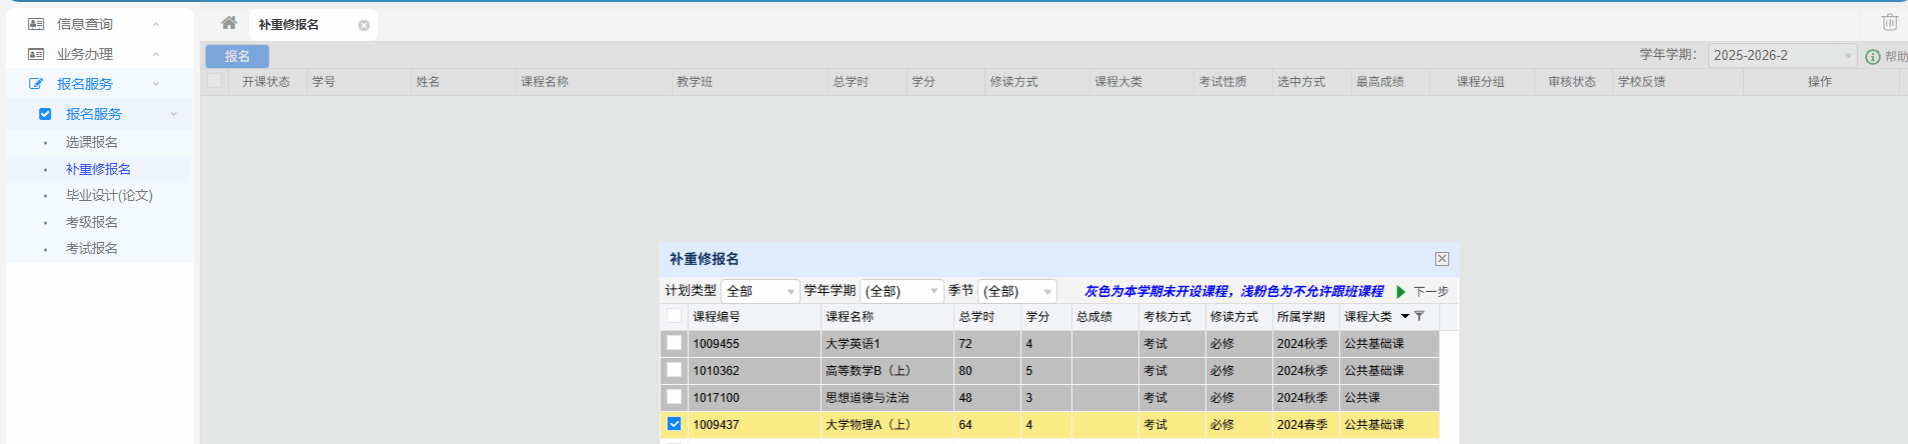Open the 学年学期 2025-2026-2 dropdown
The height and width of the screenshot is (444, 1908).
(x=1781, y=56)
